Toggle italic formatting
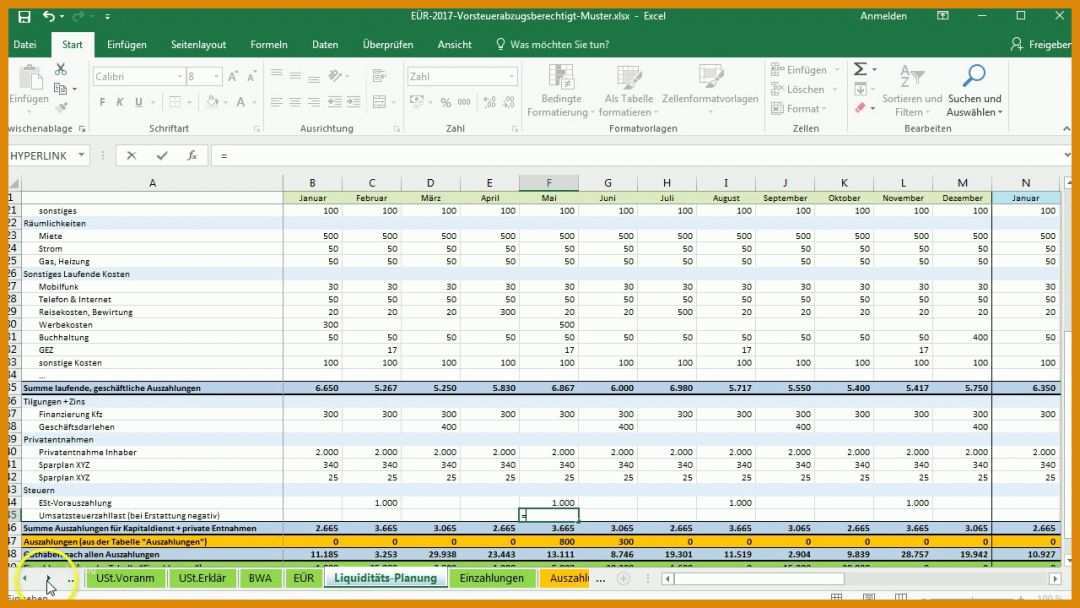1080x608 pixels. [120, 102]
